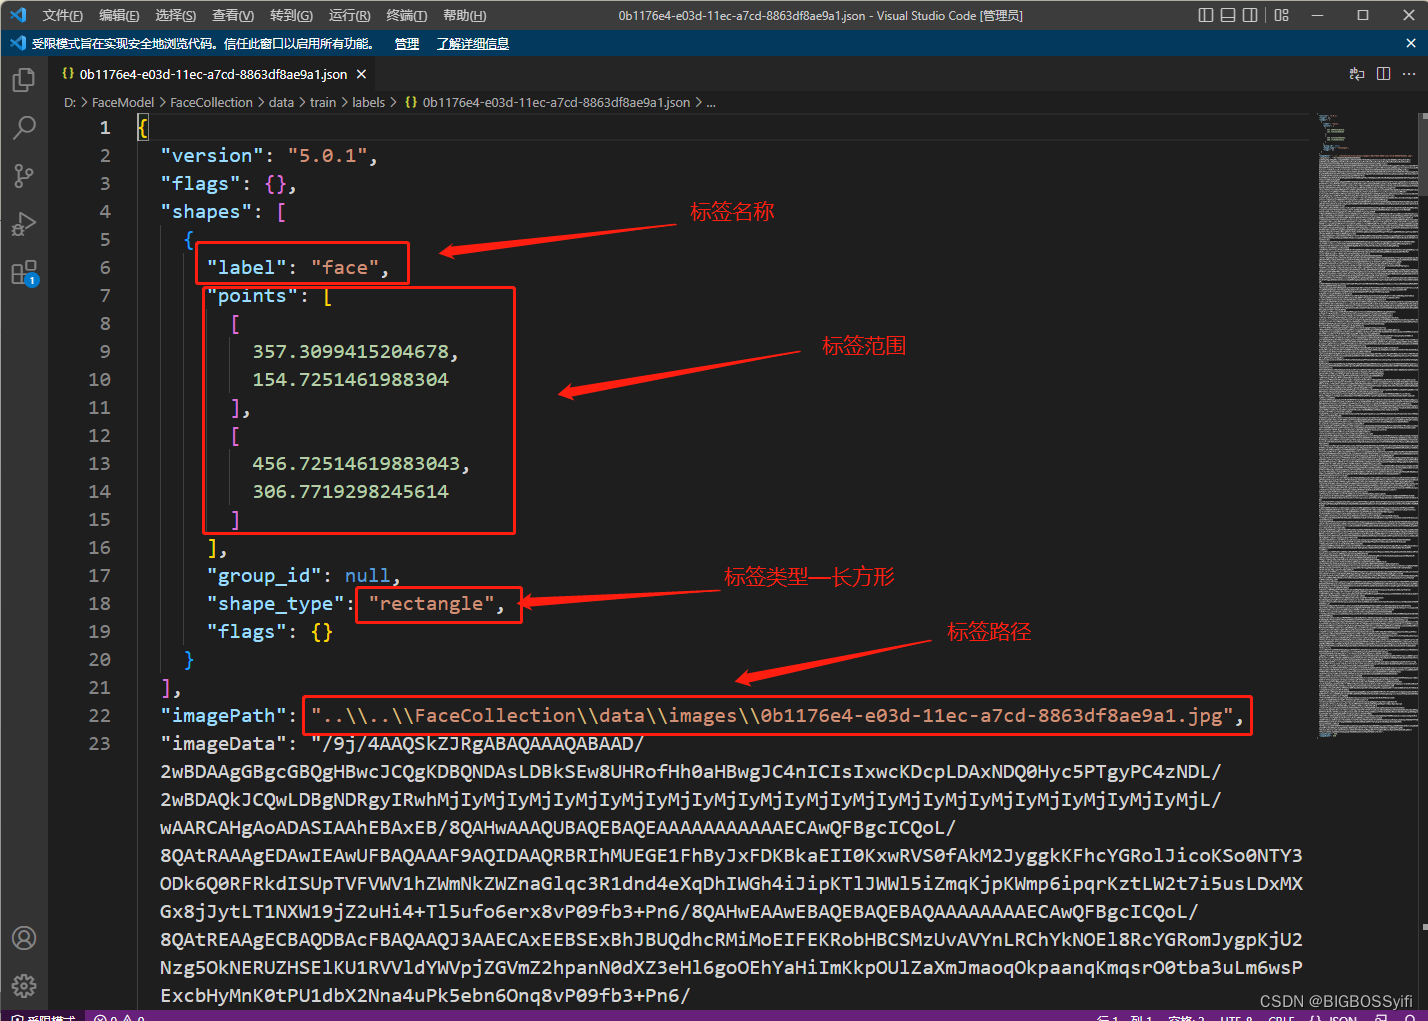Click line number 1 in the gutter
Screen dimensions: 1428x1021
pos(104,128)
